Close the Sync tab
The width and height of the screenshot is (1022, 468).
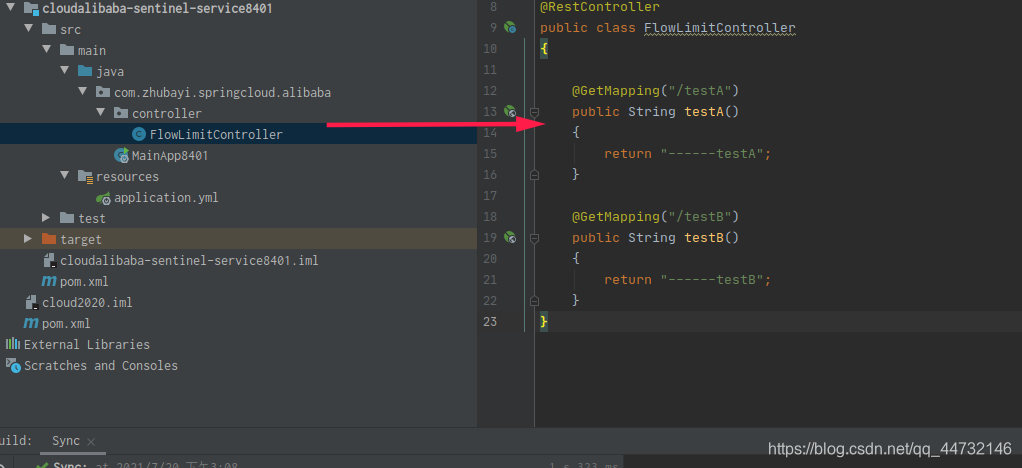[x=91, y=441]
